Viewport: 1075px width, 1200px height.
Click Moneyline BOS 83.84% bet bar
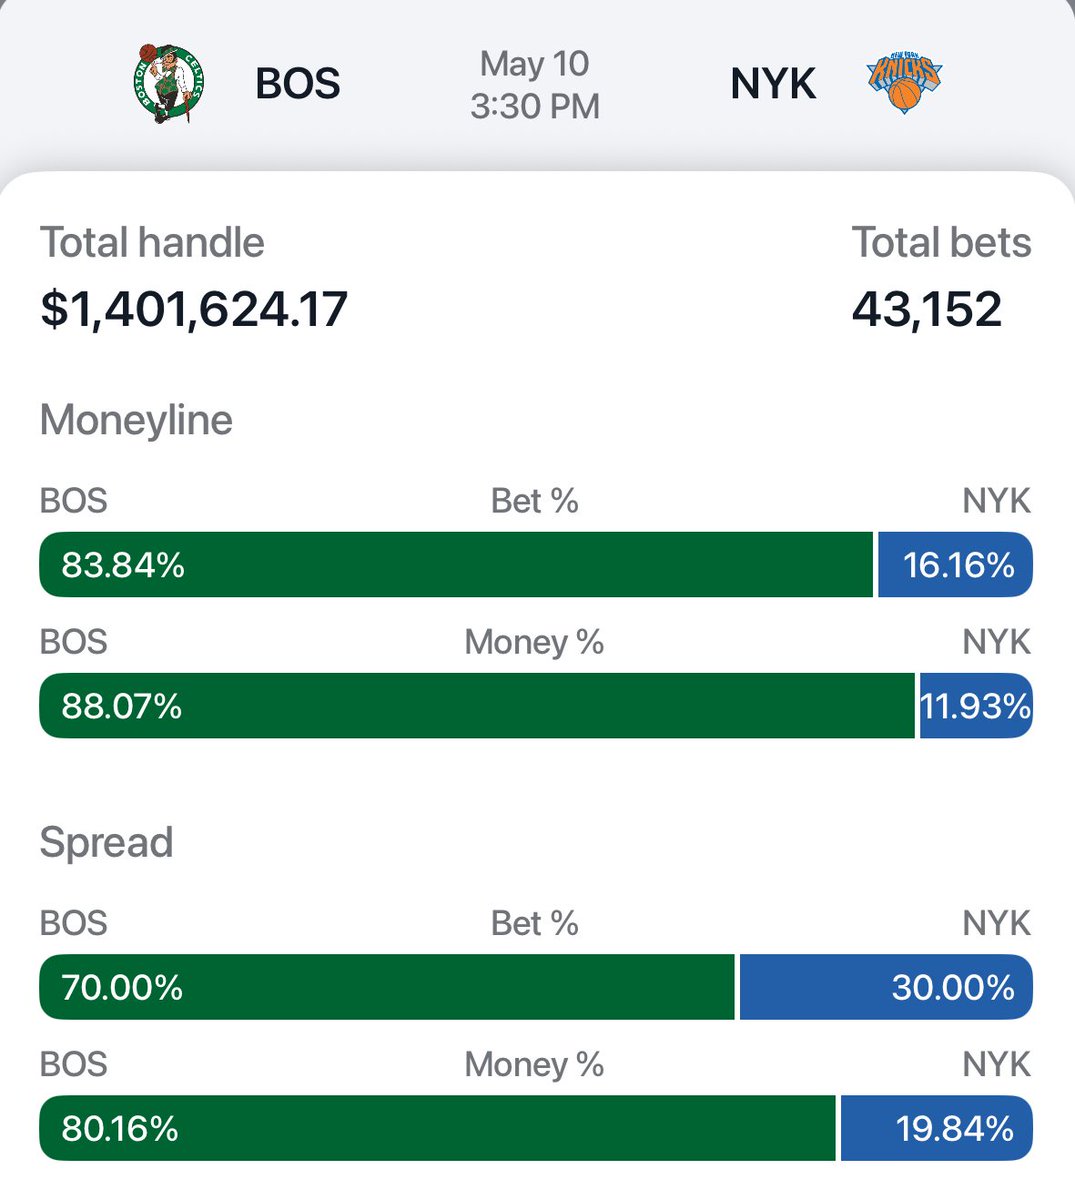(455, 565)
